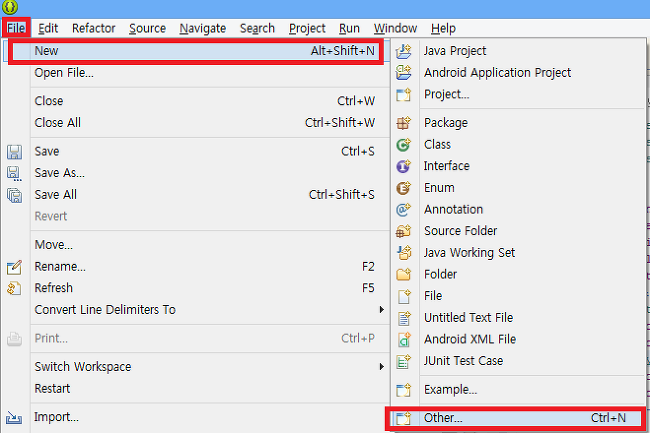The image size is (650, 433).
Task: Click the green Class icon
Action: [x=403, y=145]
